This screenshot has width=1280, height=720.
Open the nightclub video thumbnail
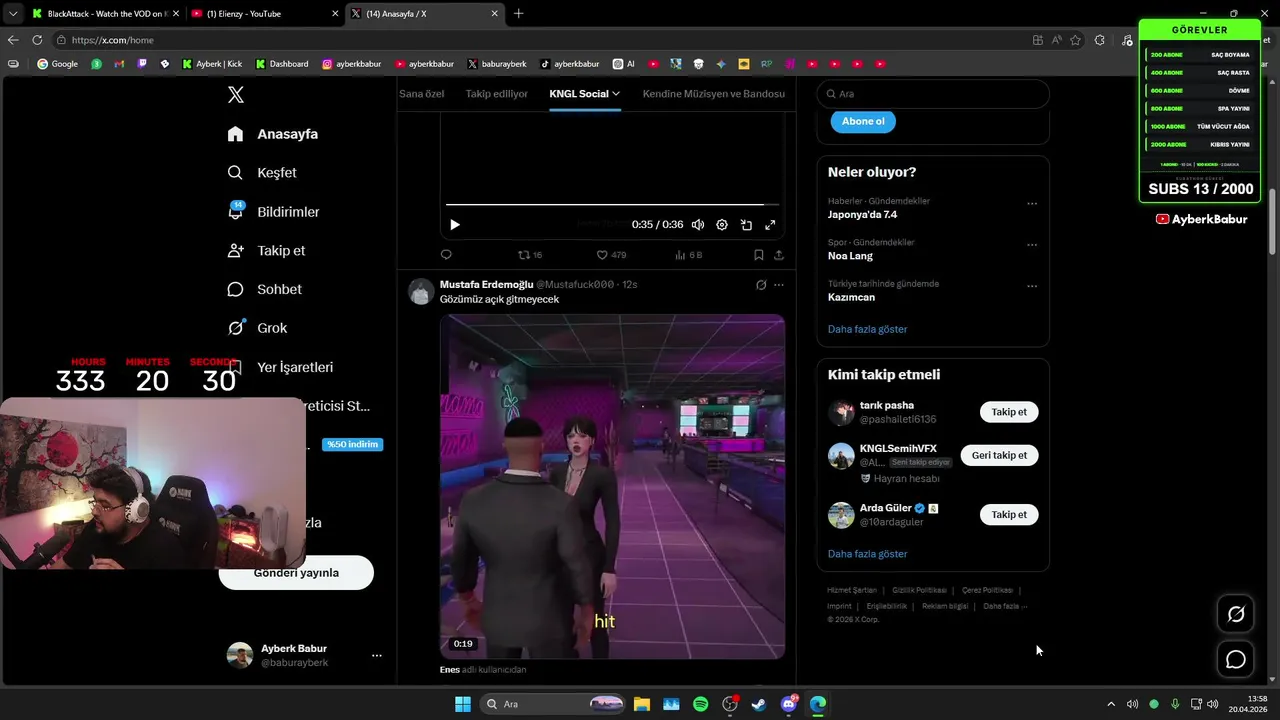[612, 487]
